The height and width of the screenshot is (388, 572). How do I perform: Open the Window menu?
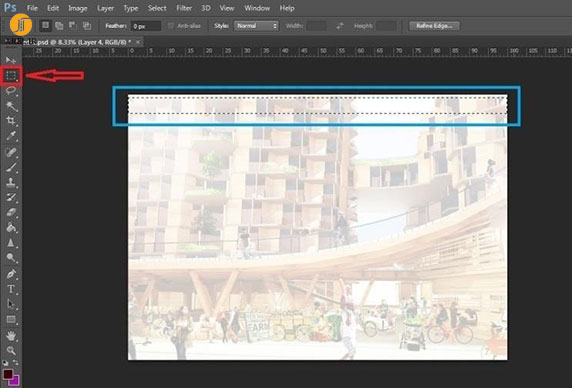pyautogui.click(x=257, y=8)
